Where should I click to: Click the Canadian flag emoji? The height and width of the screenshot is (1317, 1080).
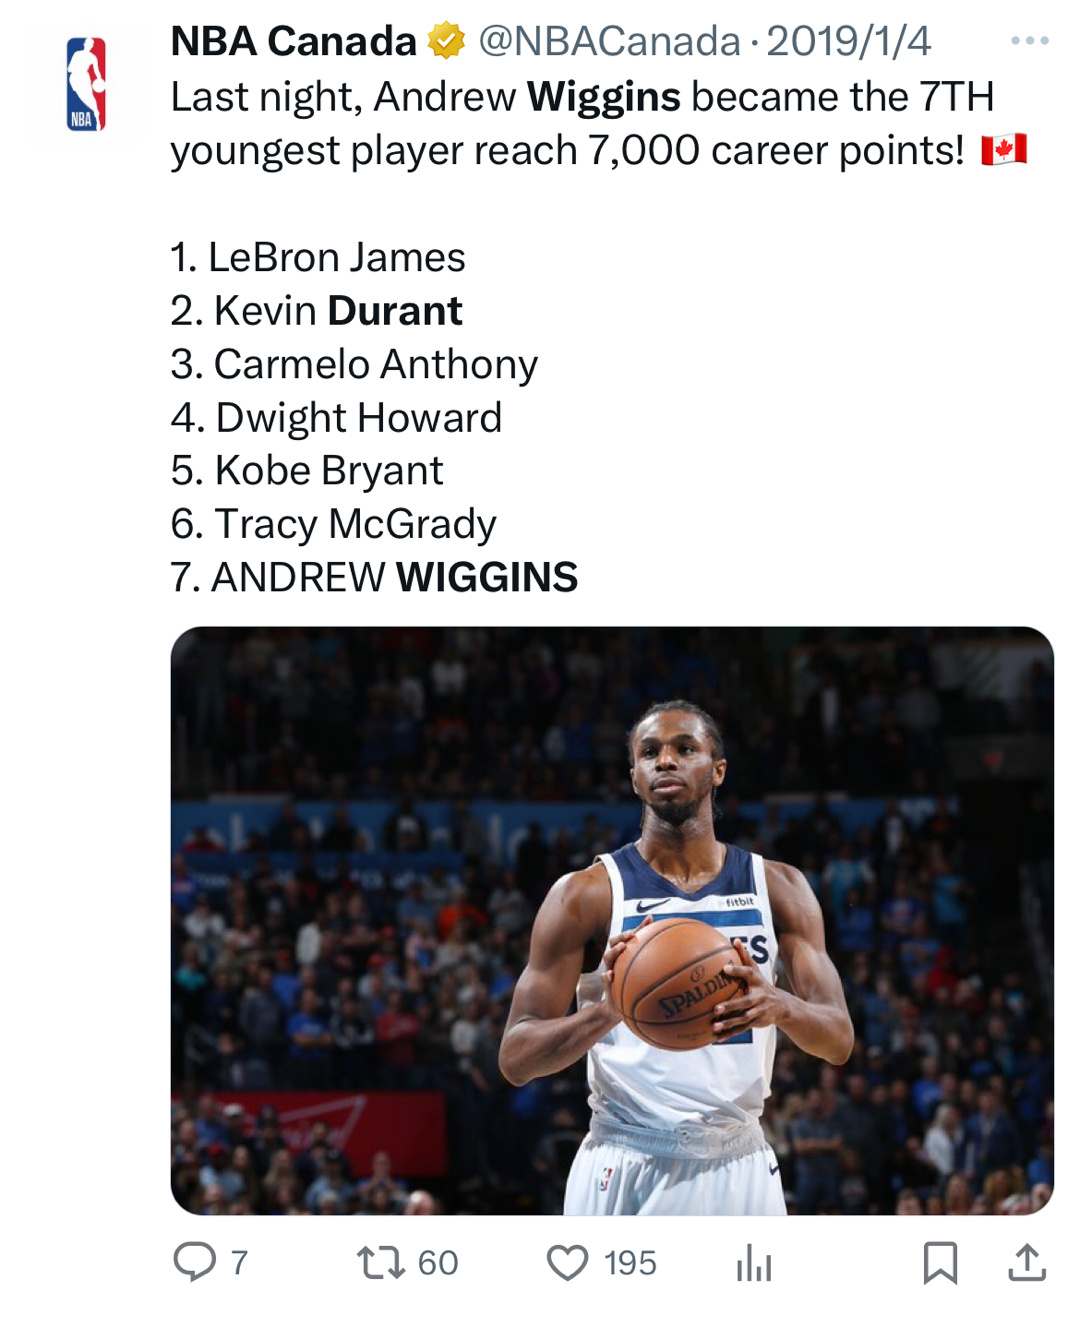[x=1003, y=150]
